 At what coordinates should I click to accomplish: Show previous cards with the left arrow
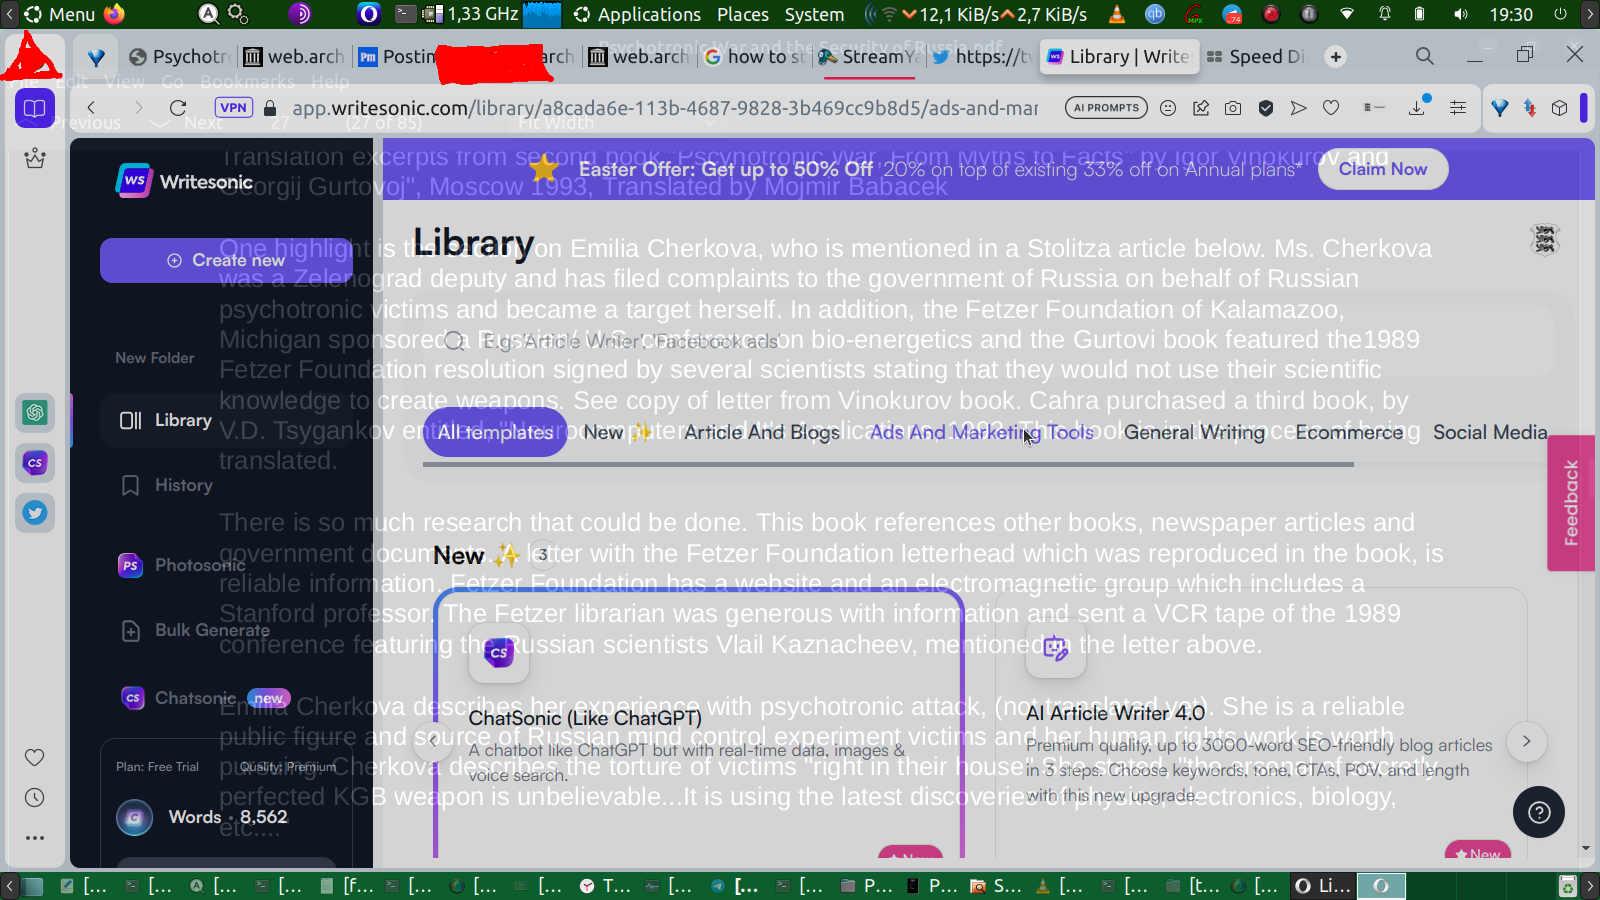tap(433, 741)
